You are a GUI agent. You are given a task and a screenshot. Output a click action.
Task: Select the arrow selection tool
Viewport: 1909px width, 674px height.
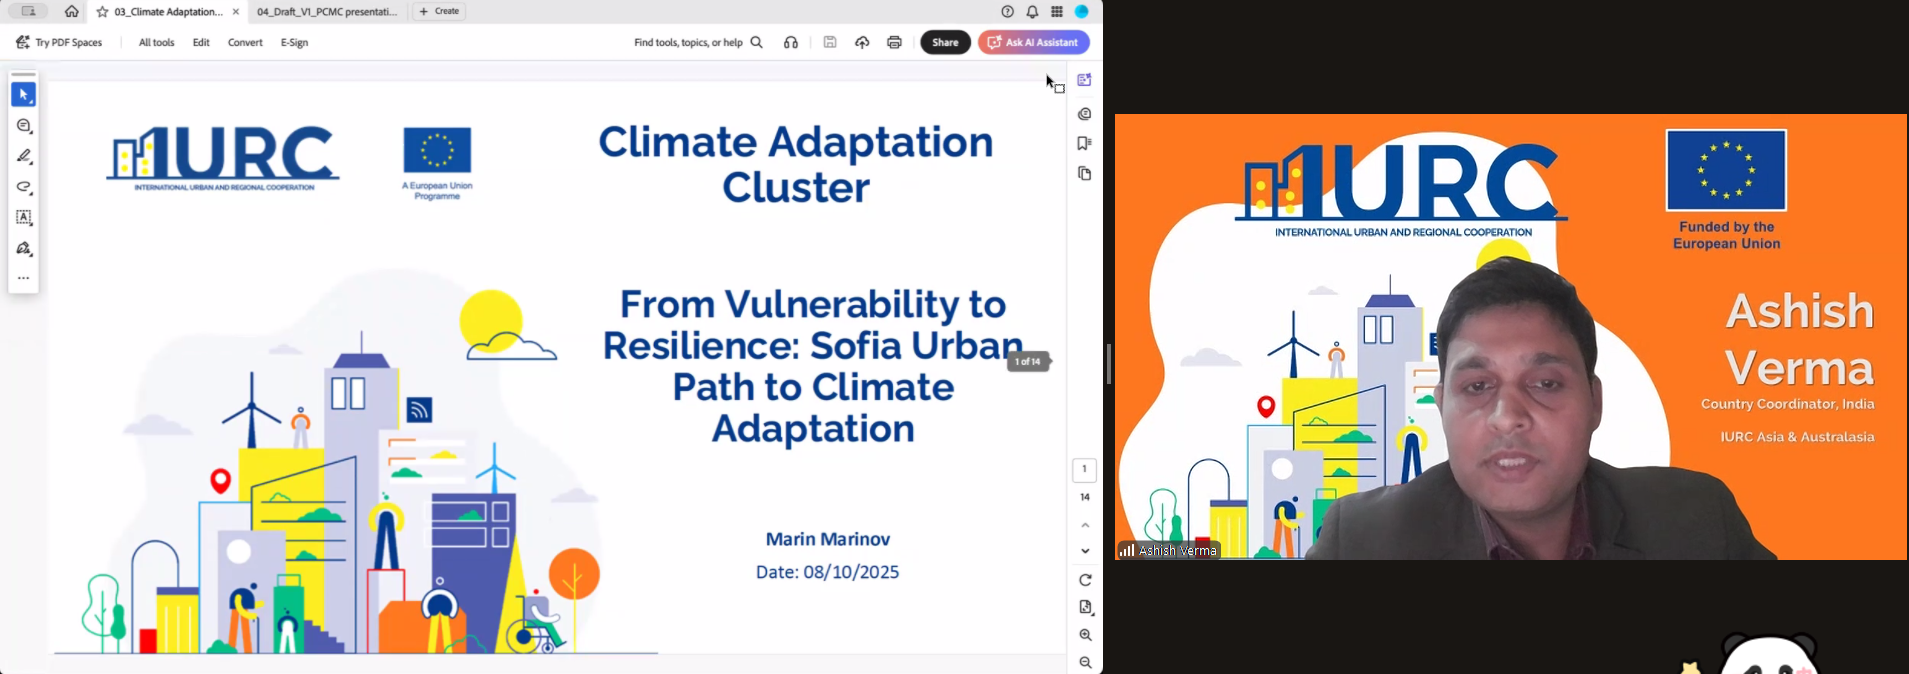[24, 95]
